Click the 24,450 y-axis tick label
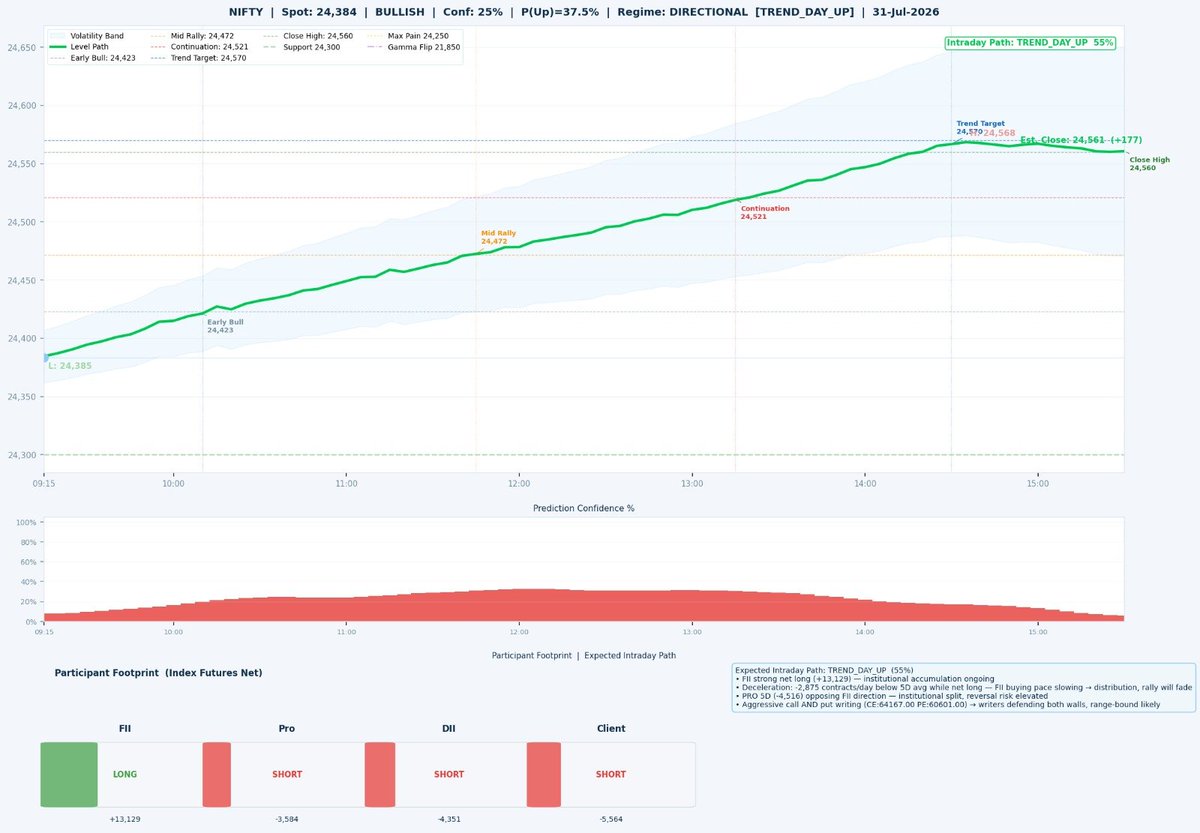The image size is (1200, 833). pos(22,280)
